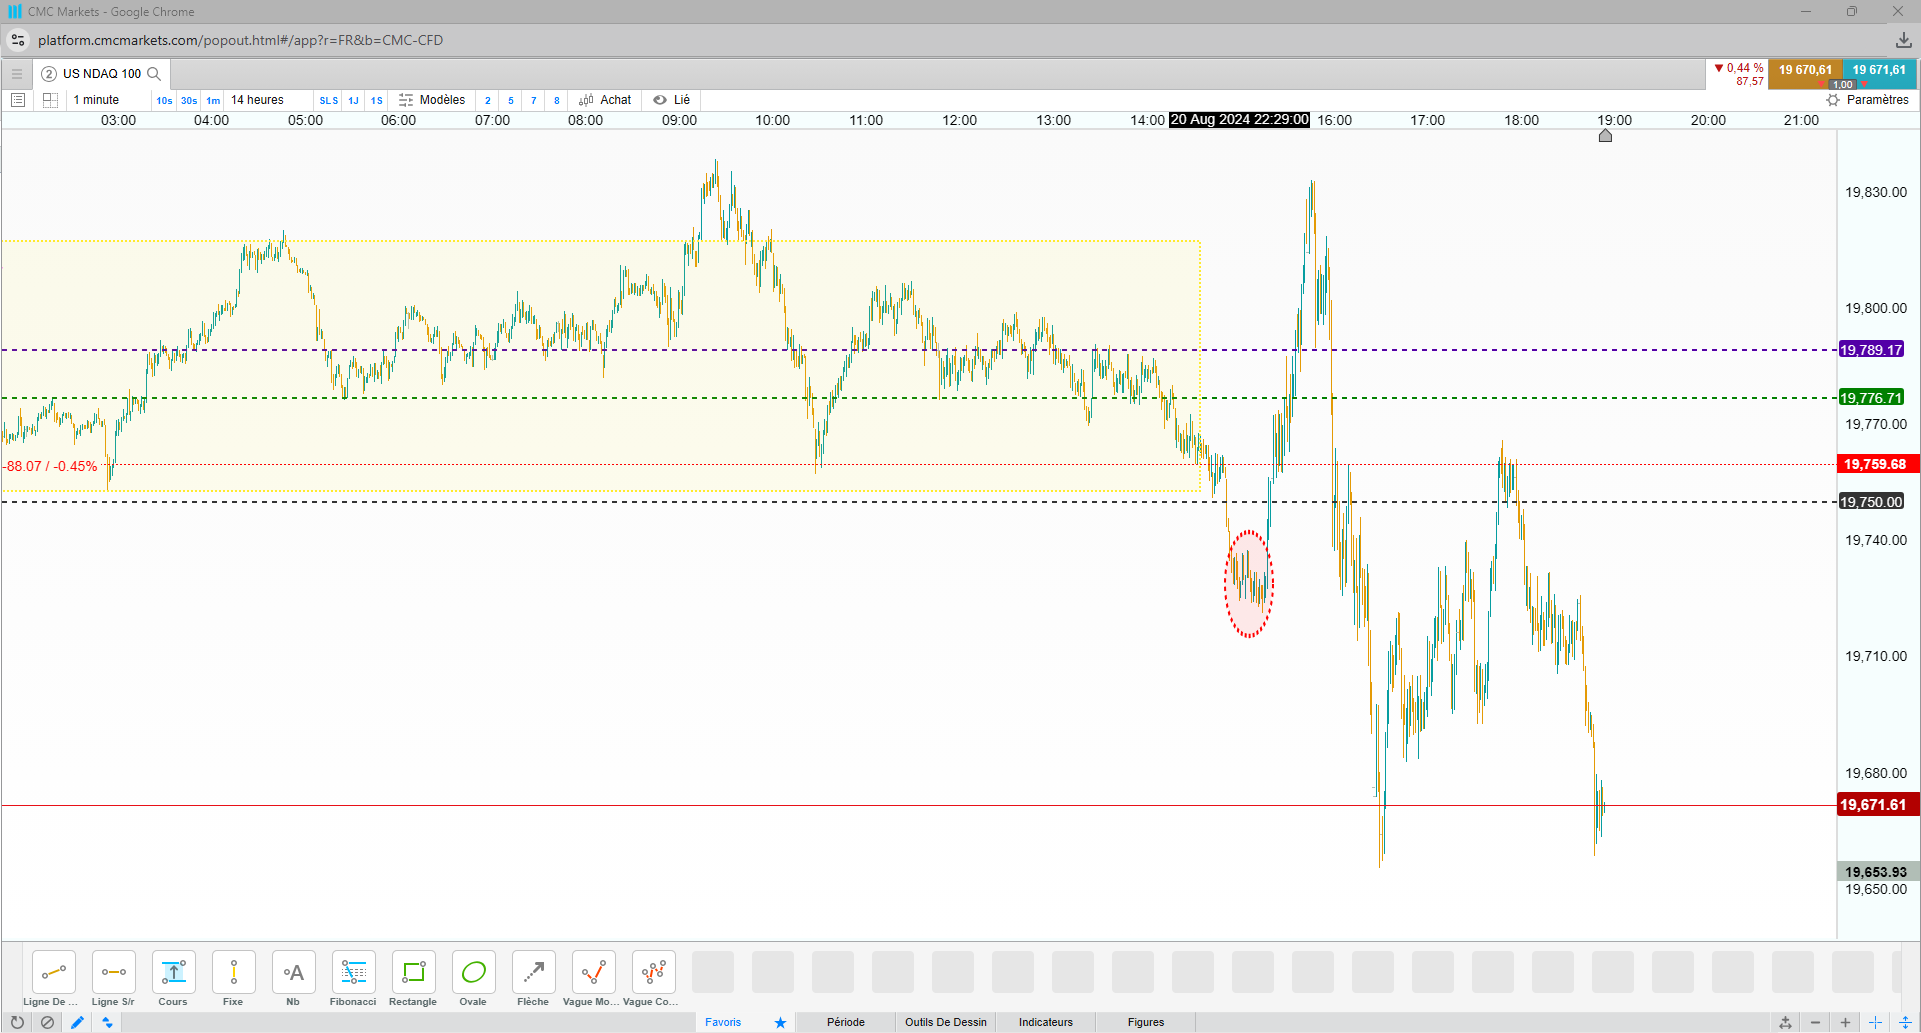Select the Rectangle drawing tool
The width and height of the screenshot is (1921, 1033).
pyautogui.click(x=413, y=979)
